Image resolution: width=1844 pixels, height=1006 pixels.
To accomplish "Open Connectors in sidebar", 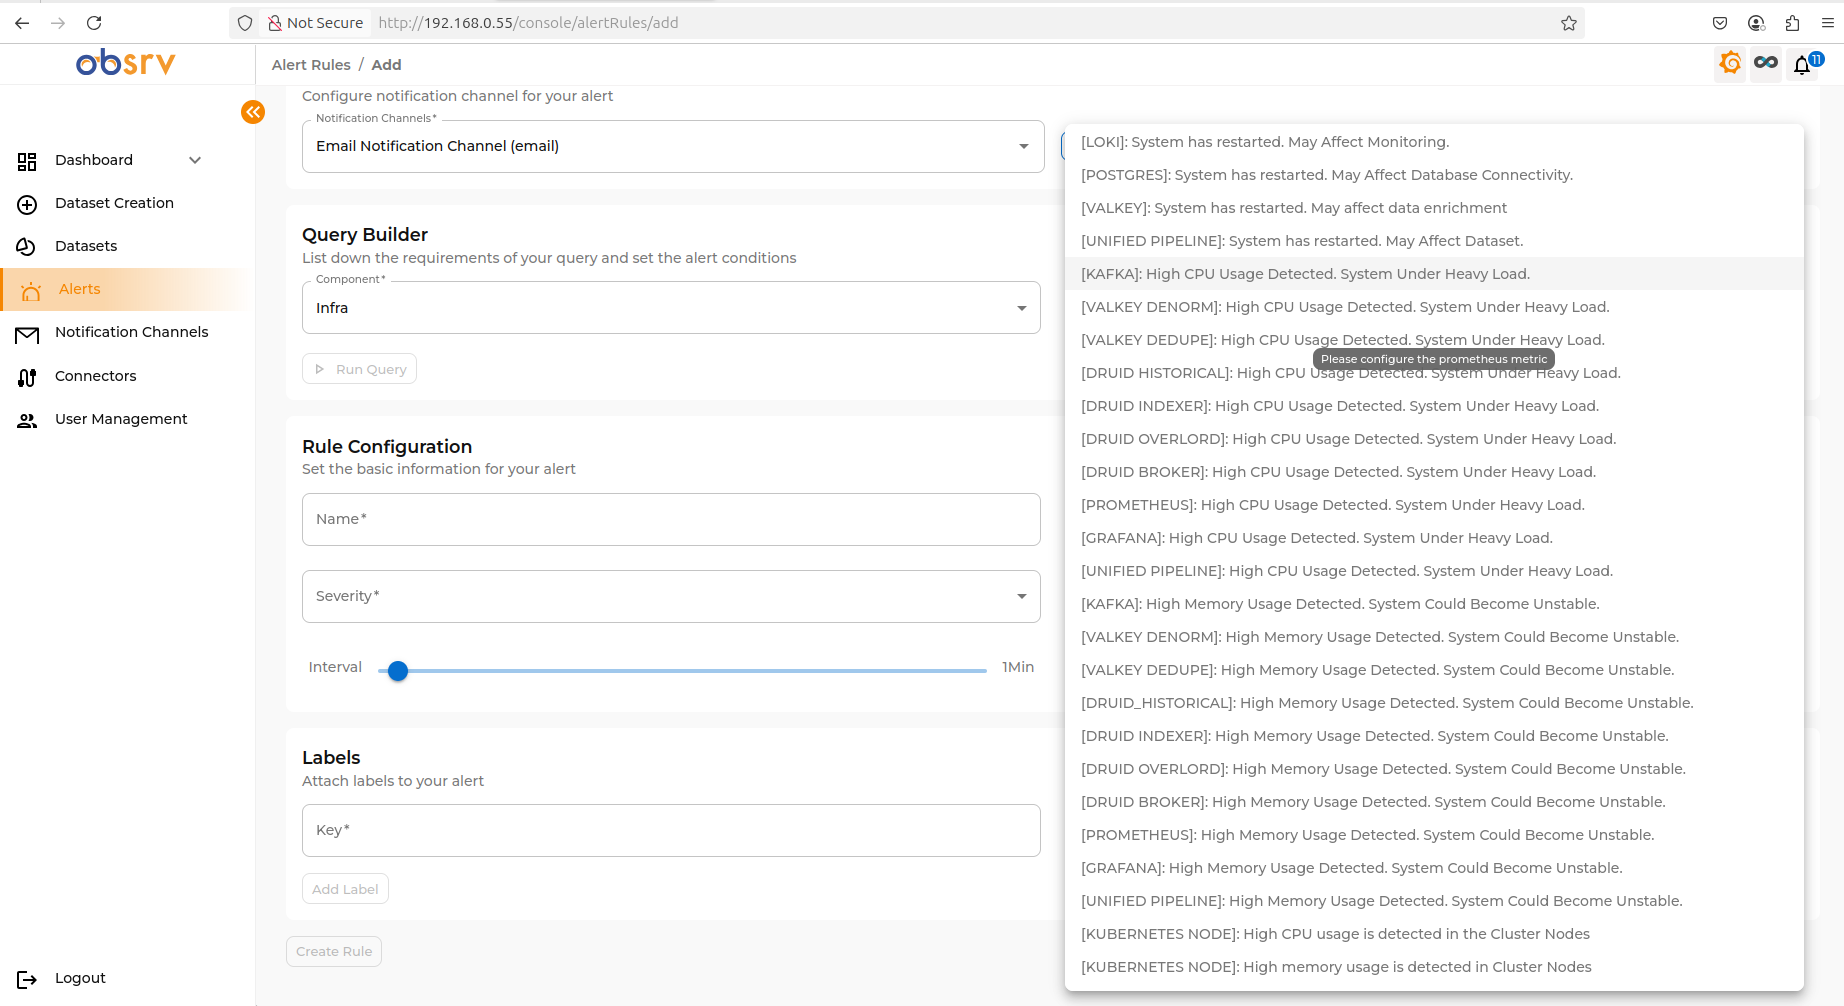I will (x=96, y=376).
